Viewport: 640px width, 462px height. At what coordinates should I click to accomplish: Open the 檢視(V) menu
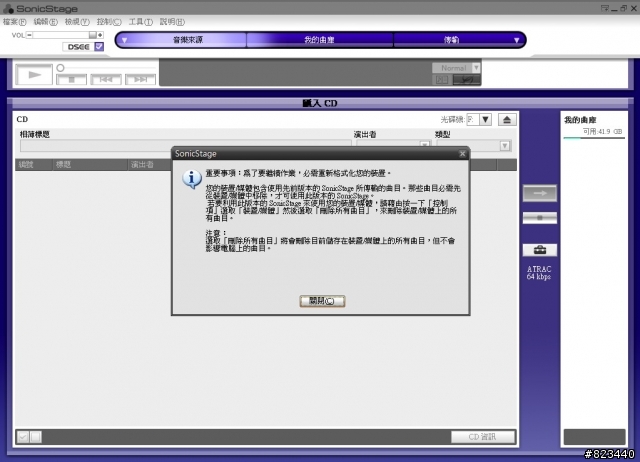(77, 22)
